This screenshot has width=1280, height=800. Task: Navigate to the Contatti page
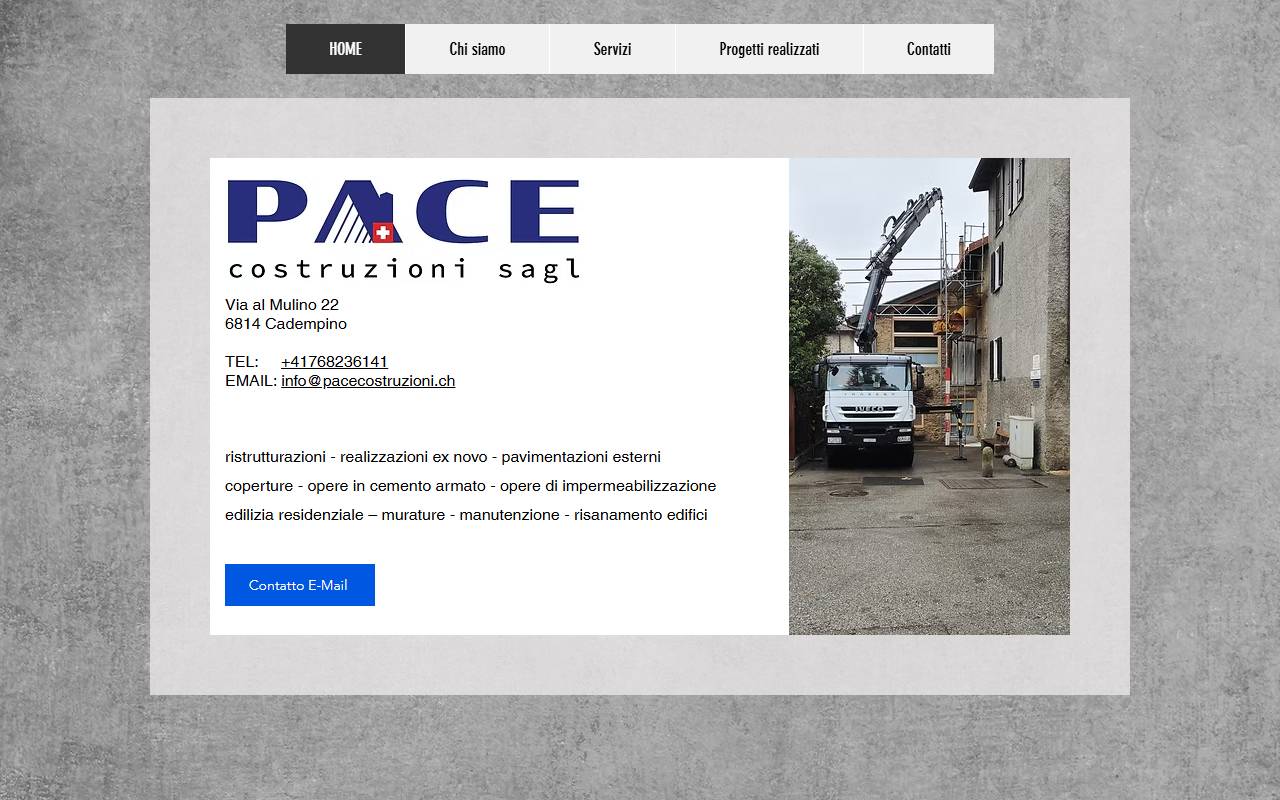point(929,49)
